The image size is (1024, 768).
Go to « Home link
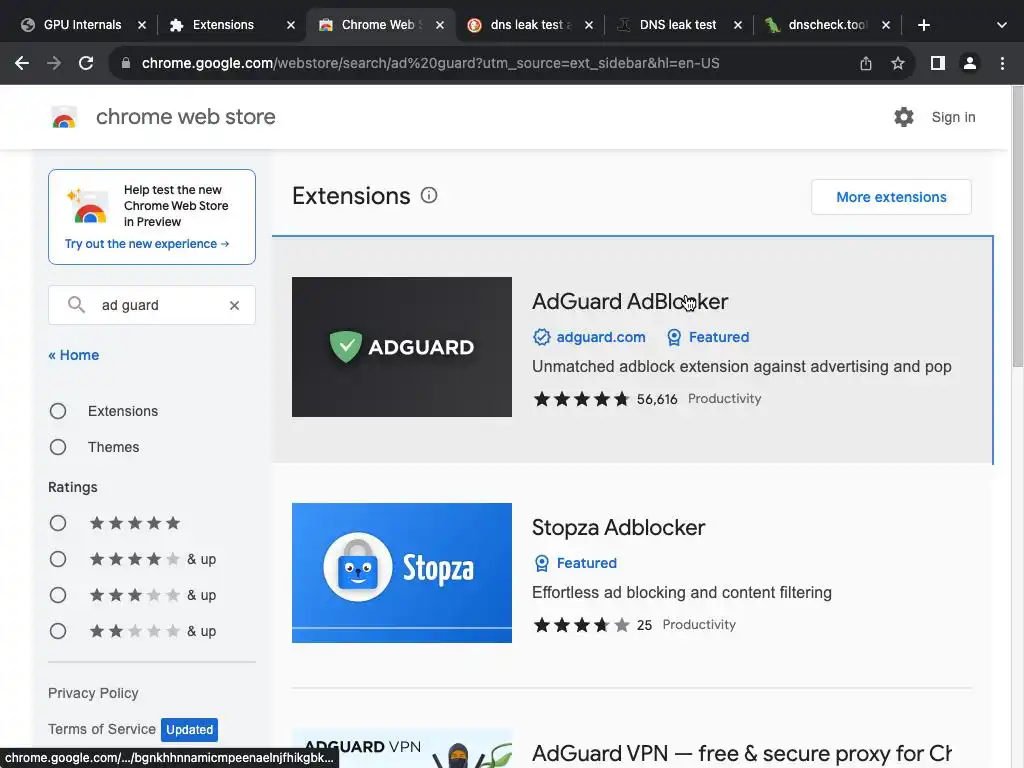[74, 355]
